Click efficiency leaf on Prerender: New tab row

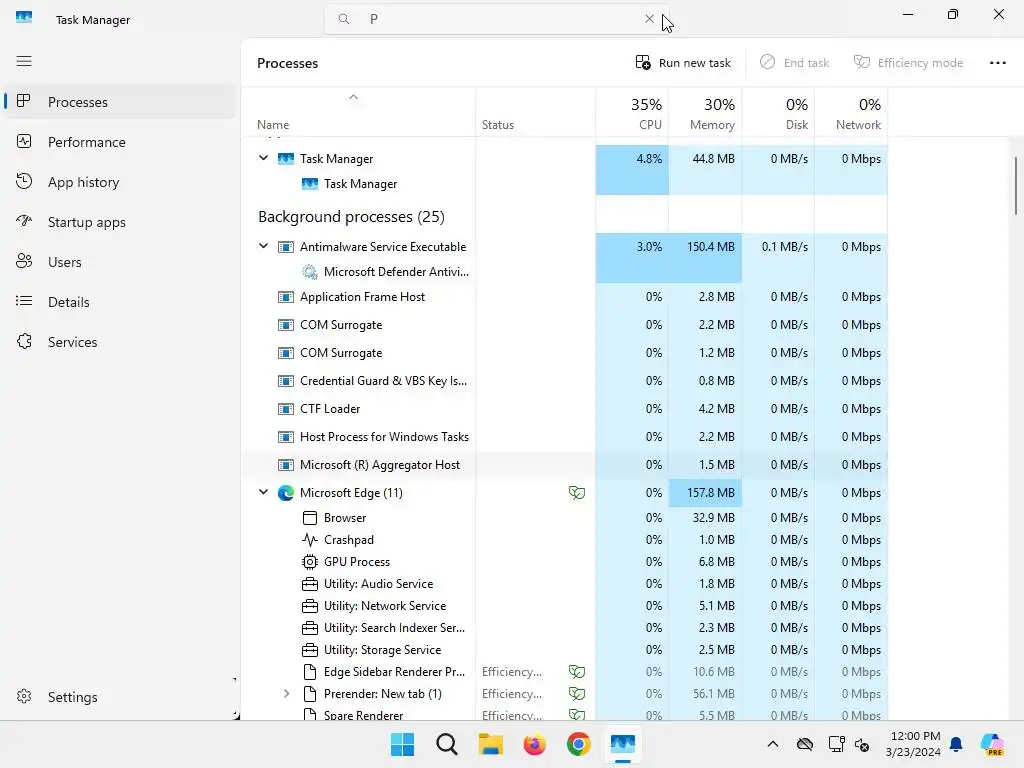click(x=577, y=694)
